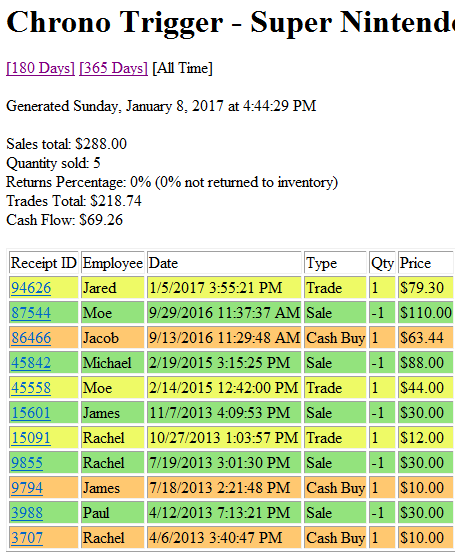Screen dimensions: 455x552
Task: Select the $110.00 price cell
Action: [x=425, y=313]
